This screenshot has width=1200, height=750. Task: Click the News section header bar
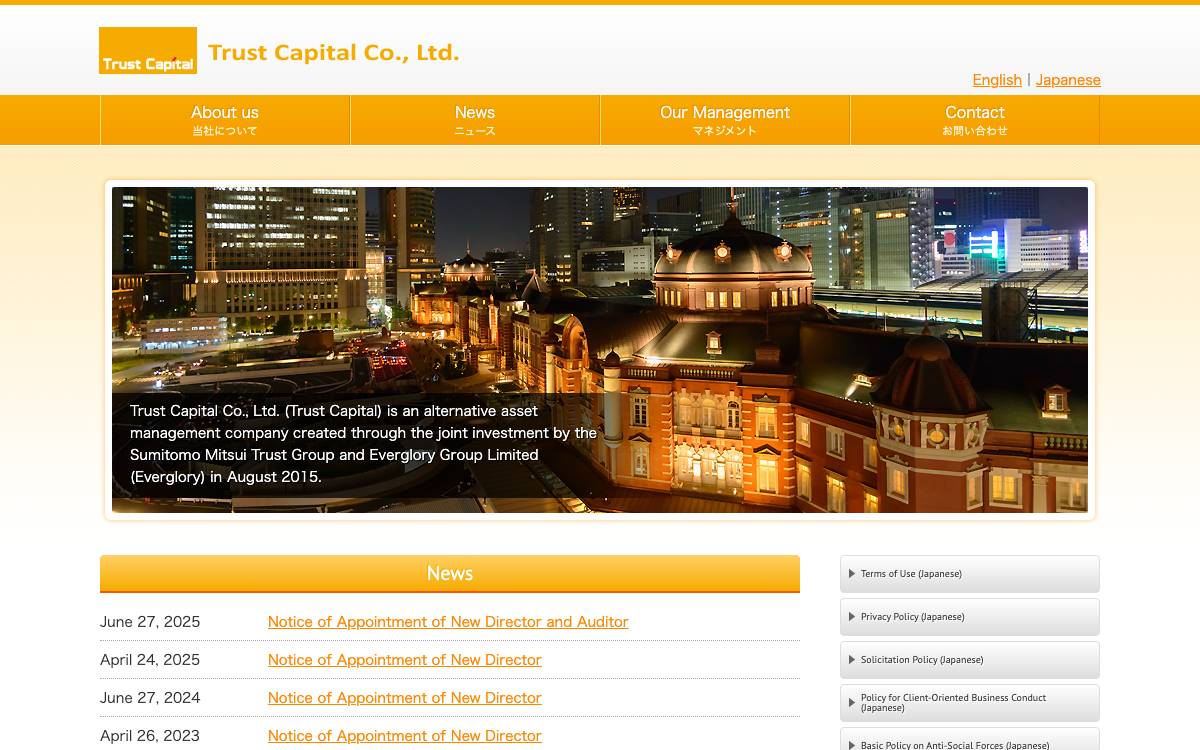450,574
